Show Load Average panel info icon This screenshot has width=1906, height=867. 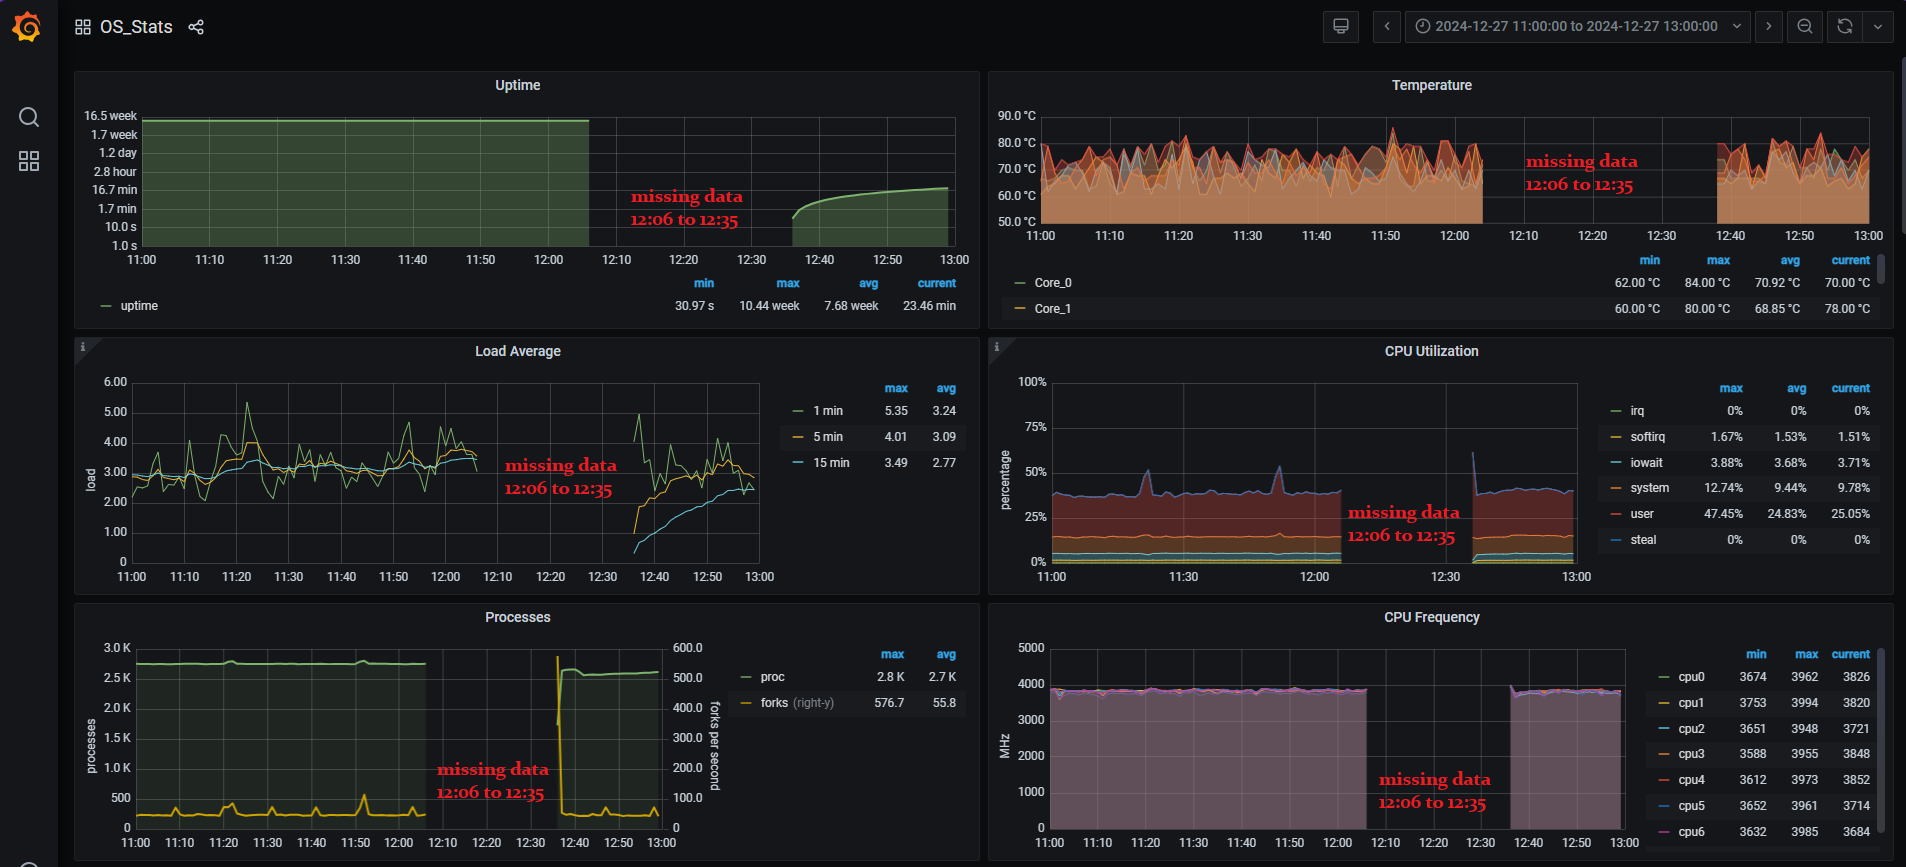coord(83,347)
